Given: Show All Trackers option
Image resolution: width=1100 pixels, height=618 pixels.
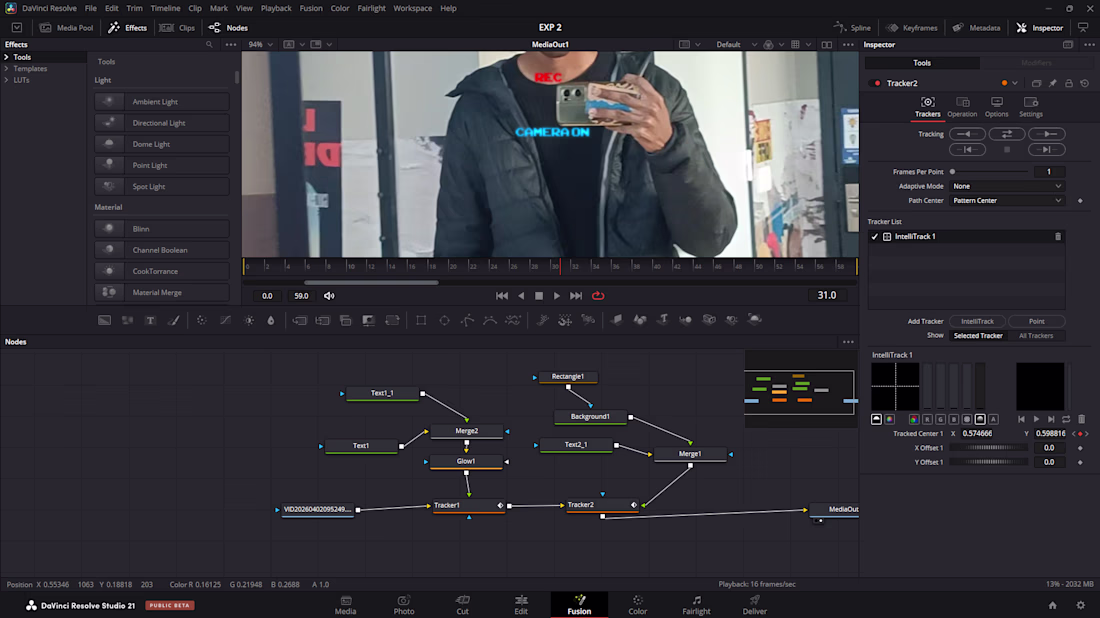Looking at the screenshot, I should pyautogui.click(x=1035, y=335).
